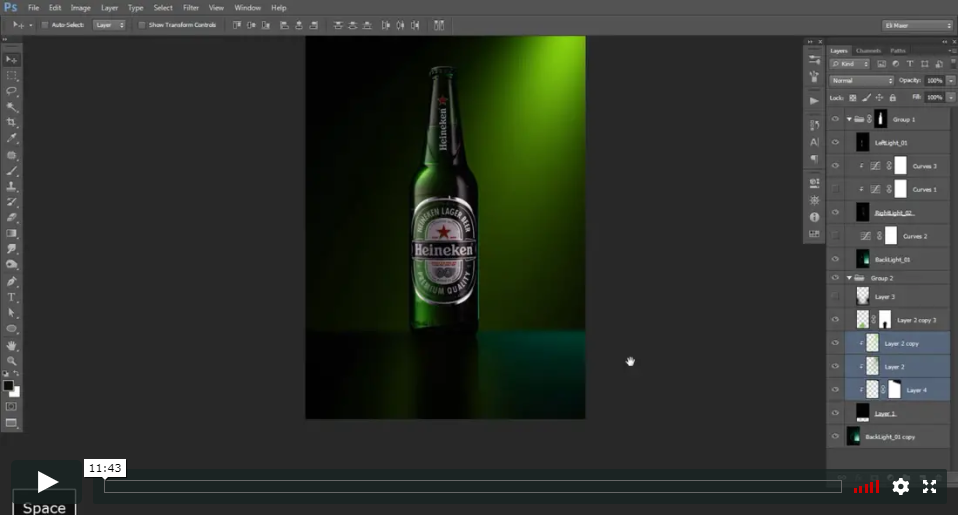Hide the LeftLight_01 layer
The image size is (958, 516).
pyautogui.click(x=835, y=142)
